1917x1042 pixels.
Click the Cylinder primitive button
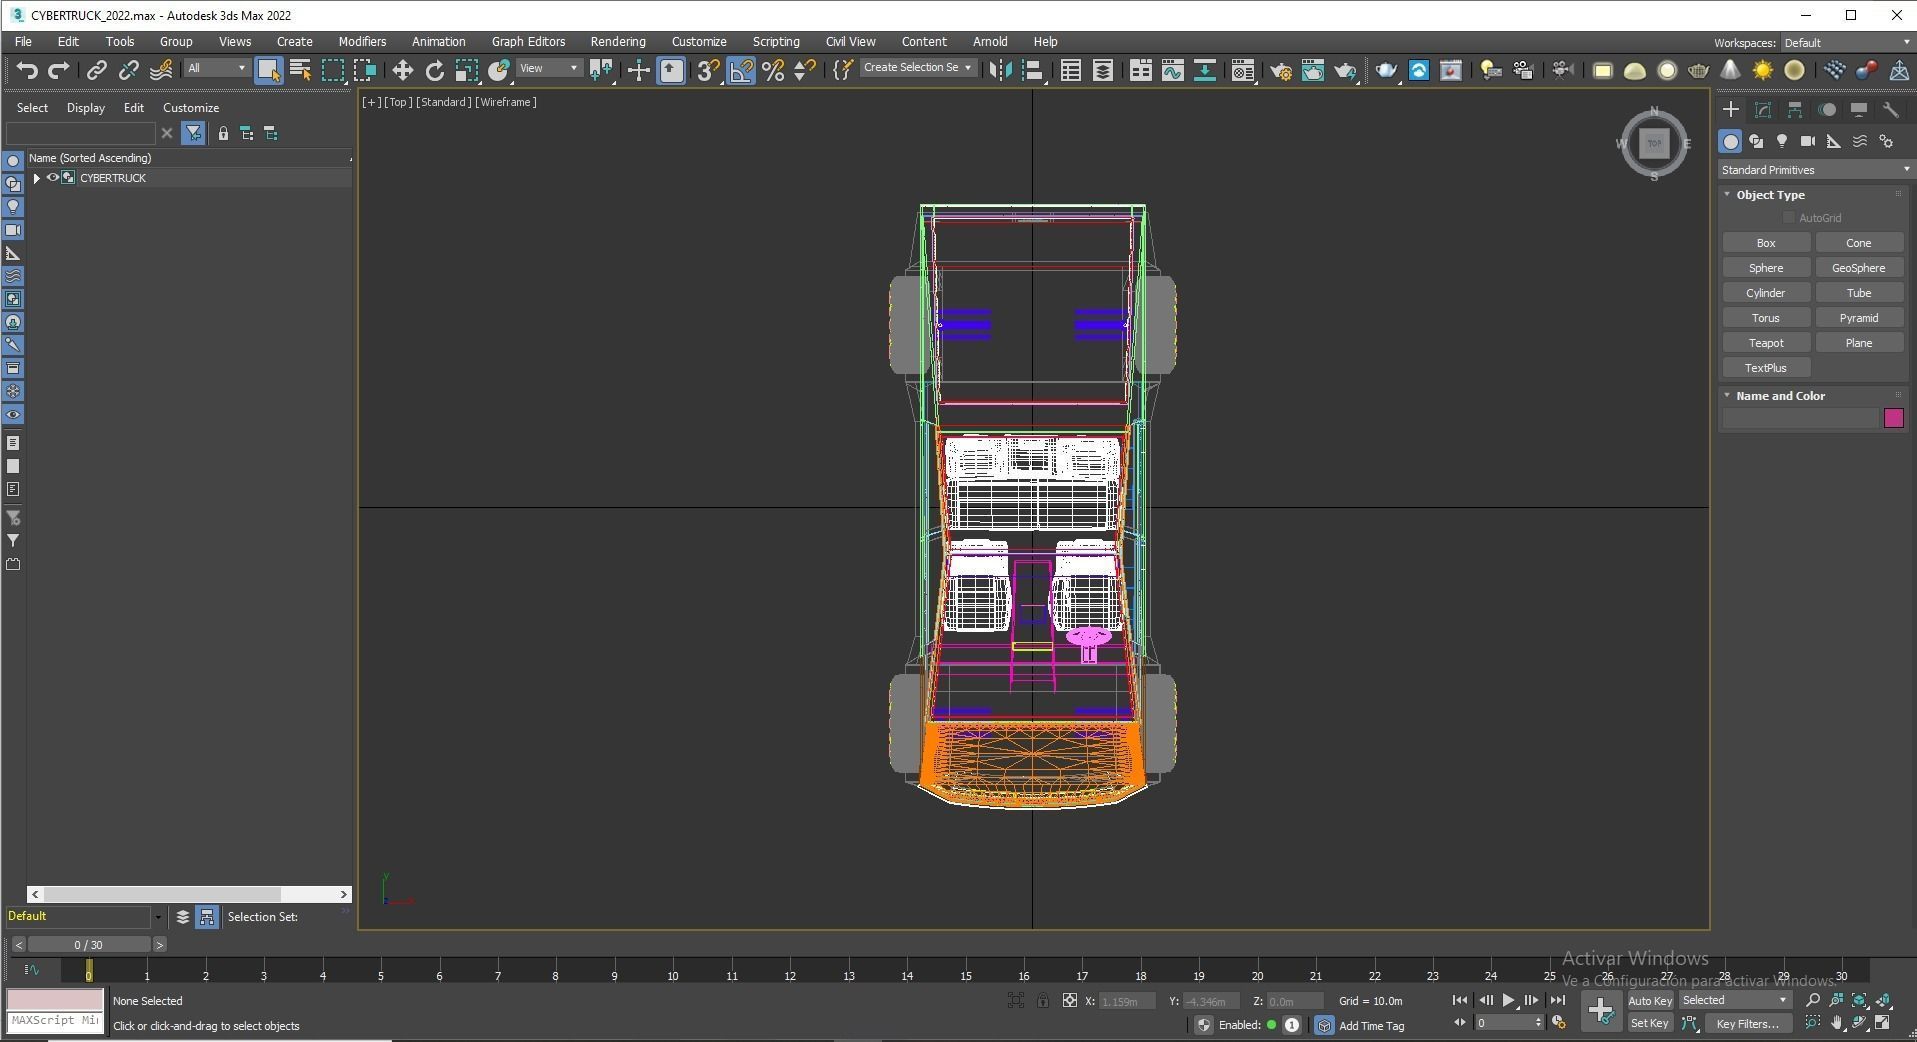1766,293
